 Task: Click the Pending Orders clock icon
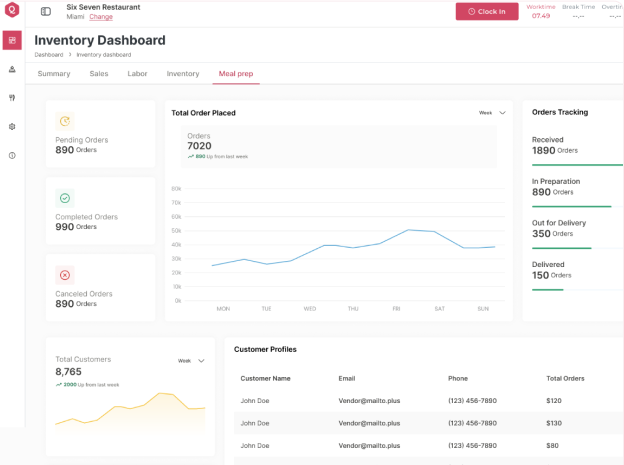pyautogui.click(x=65, y=121)
